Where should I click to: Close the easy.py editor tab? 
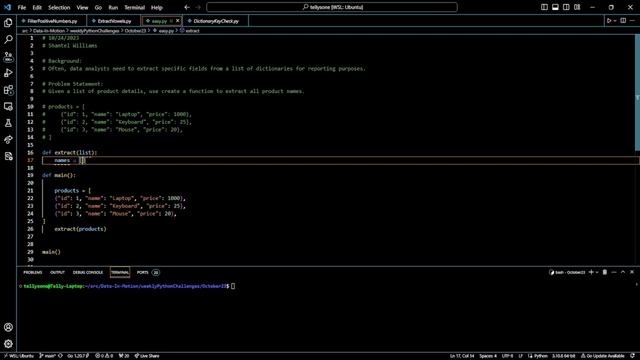[x=178, y=21]
